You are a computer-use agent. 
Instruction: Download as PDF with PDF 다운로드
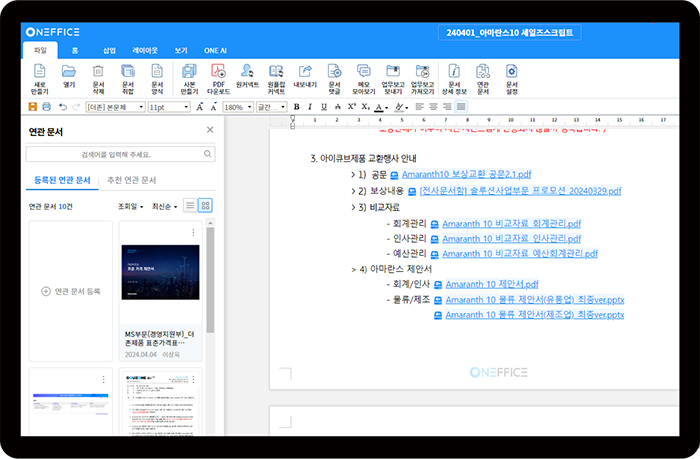218,79
